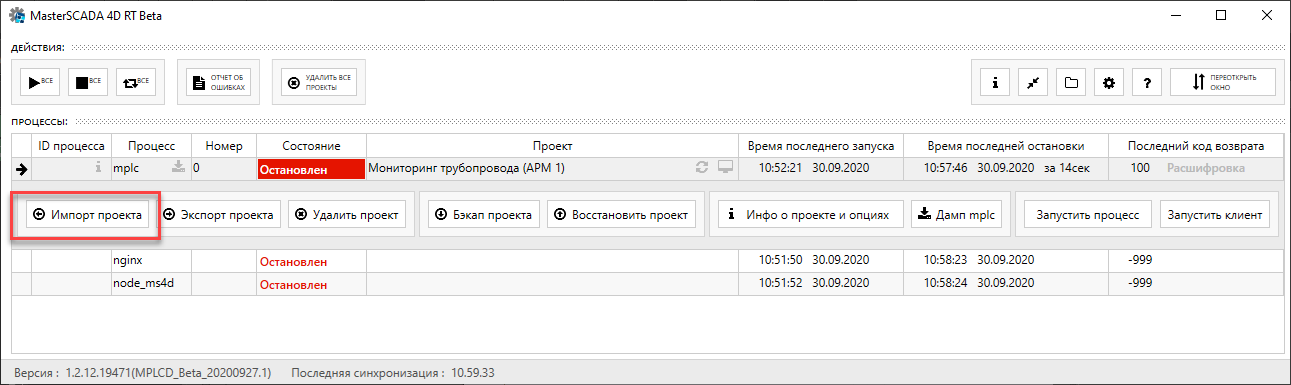The height and width of the screenshot is (385, 1291).
Task: Click Состояние column header
Action: pos(311,146)
